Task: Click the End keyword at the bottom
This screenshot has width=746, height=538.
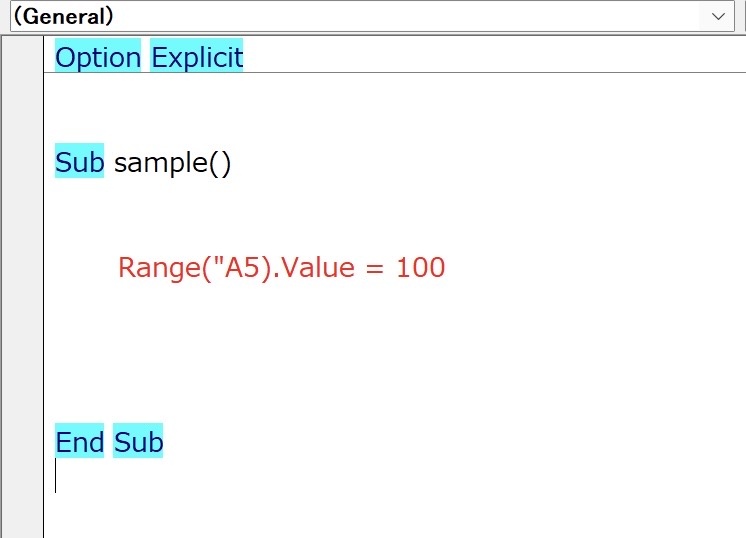Action: [79, 441]
